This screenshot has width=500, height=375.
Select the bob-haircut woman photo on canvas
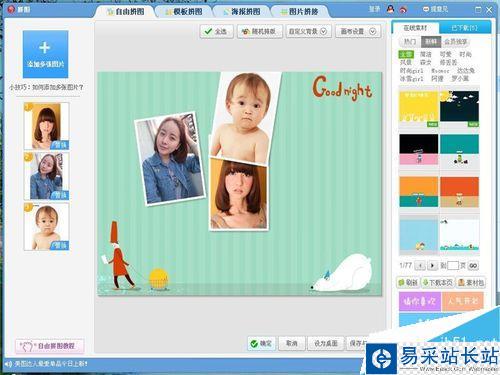(239, 194)
